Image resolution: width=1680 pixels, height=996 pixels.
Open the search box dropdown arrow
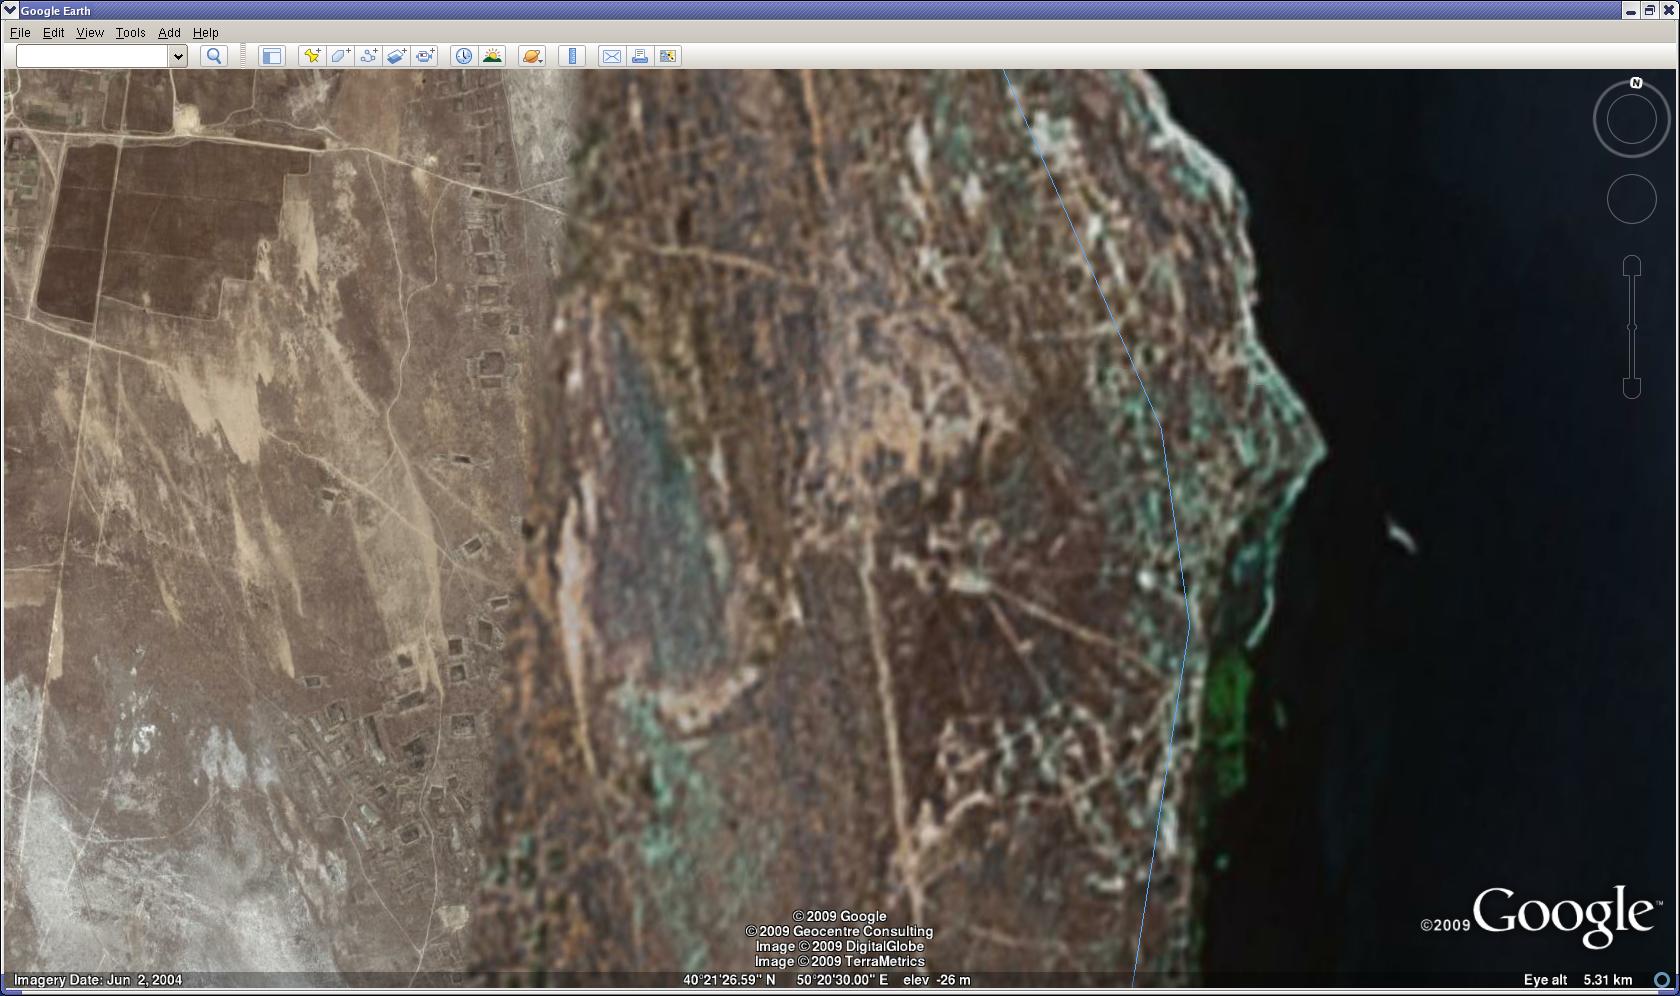(179, 56)
